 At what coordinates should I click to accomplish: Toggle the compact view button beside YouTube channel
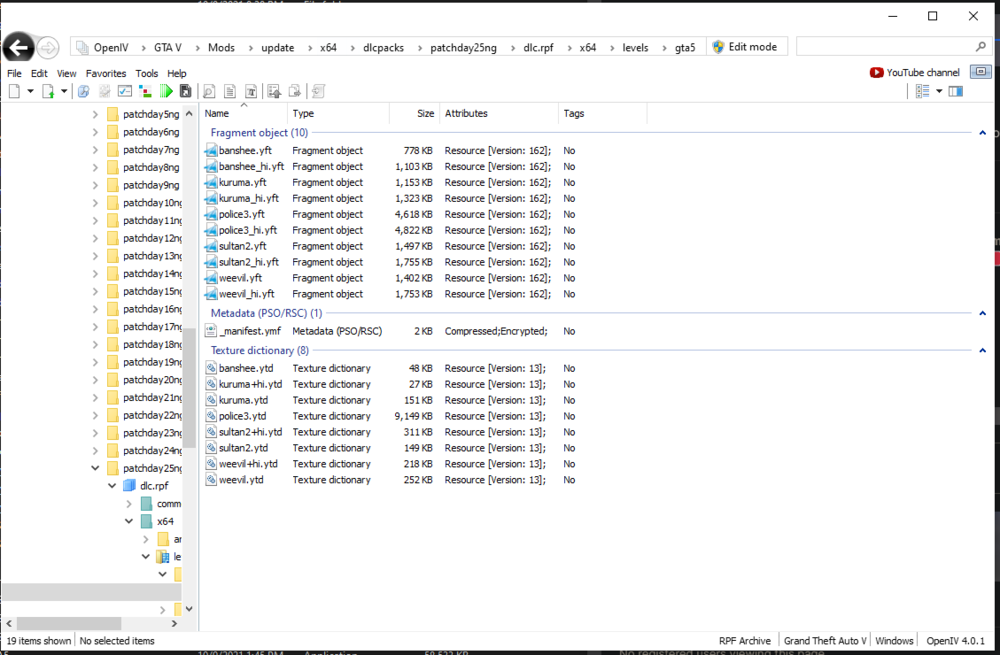pos(980,72)
